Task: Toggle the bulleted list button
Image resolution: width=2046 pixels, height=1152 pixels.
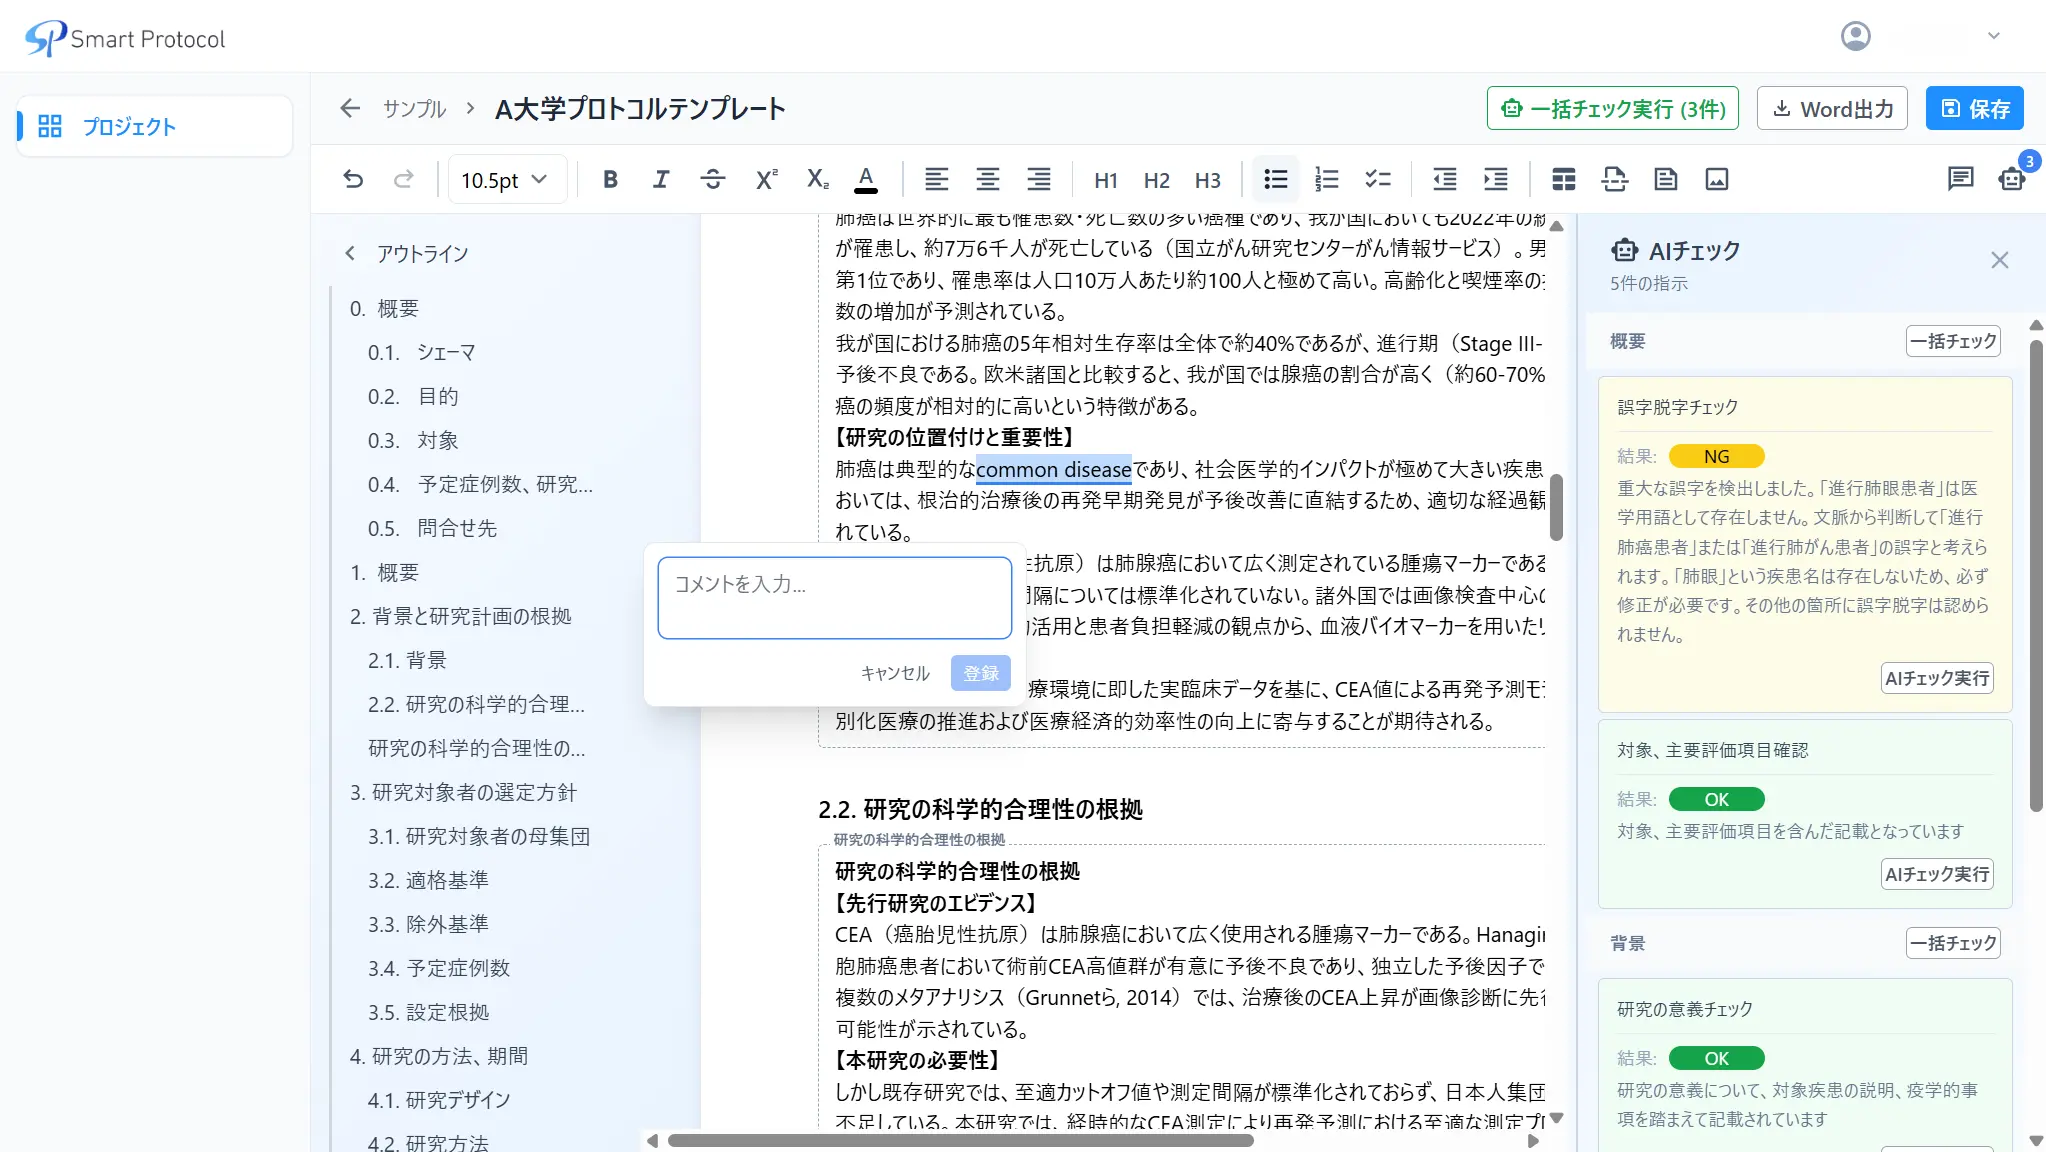Action: pos(1275,179)
